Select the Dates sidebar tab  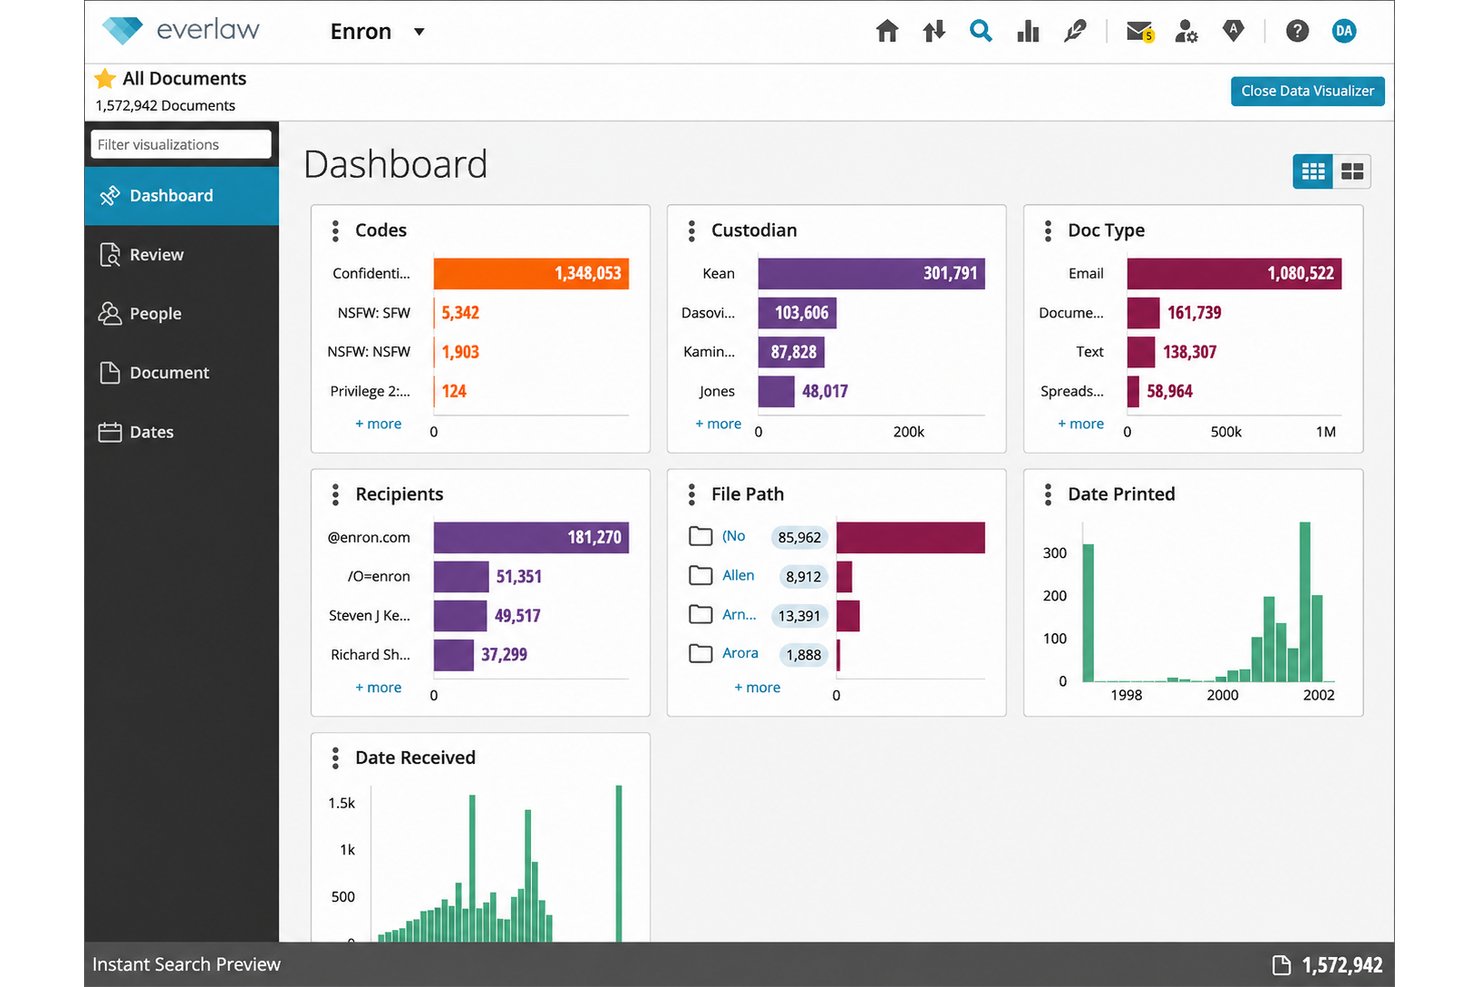(182, 432)
